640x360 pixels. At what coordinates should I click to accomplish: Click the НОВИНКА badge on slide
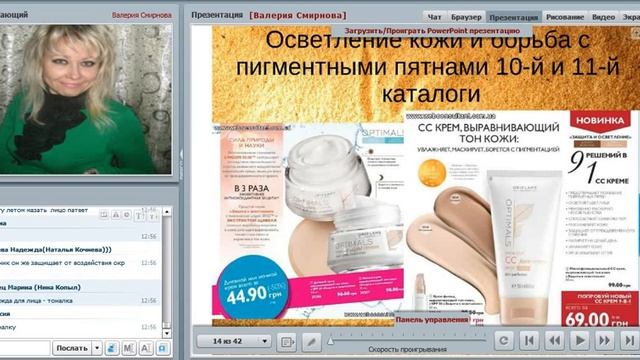click(x=600, y=120)
